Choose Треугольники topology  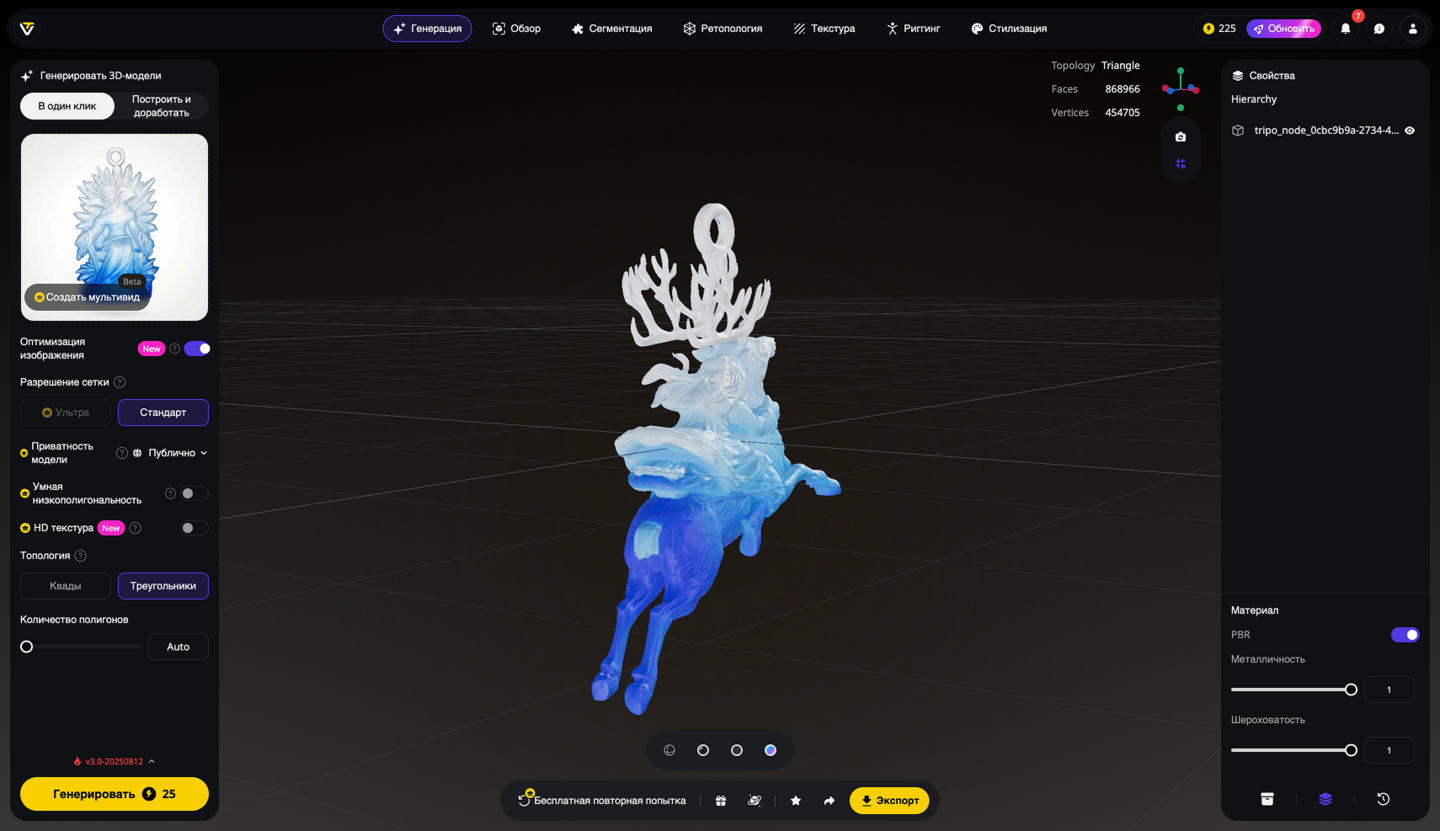(163, 586)
